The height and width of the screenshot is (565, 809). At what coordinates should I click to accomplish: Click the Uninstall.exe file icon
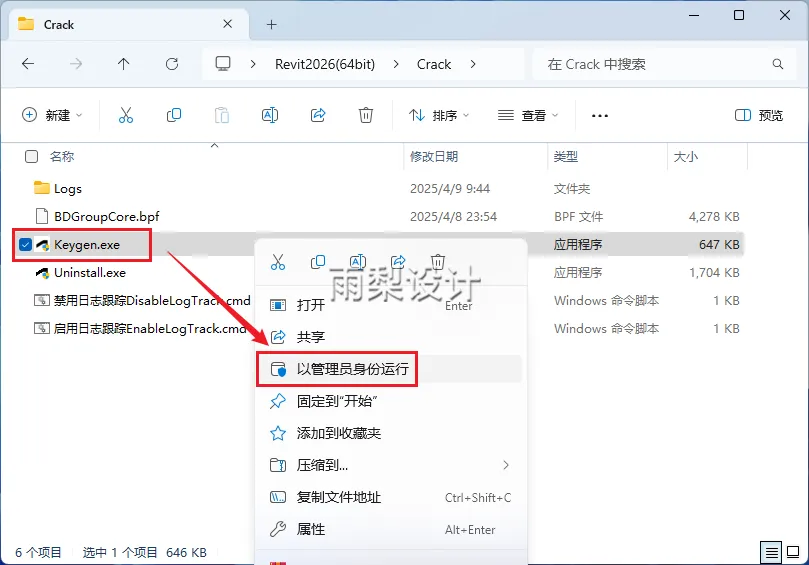[x=42, y=272]
